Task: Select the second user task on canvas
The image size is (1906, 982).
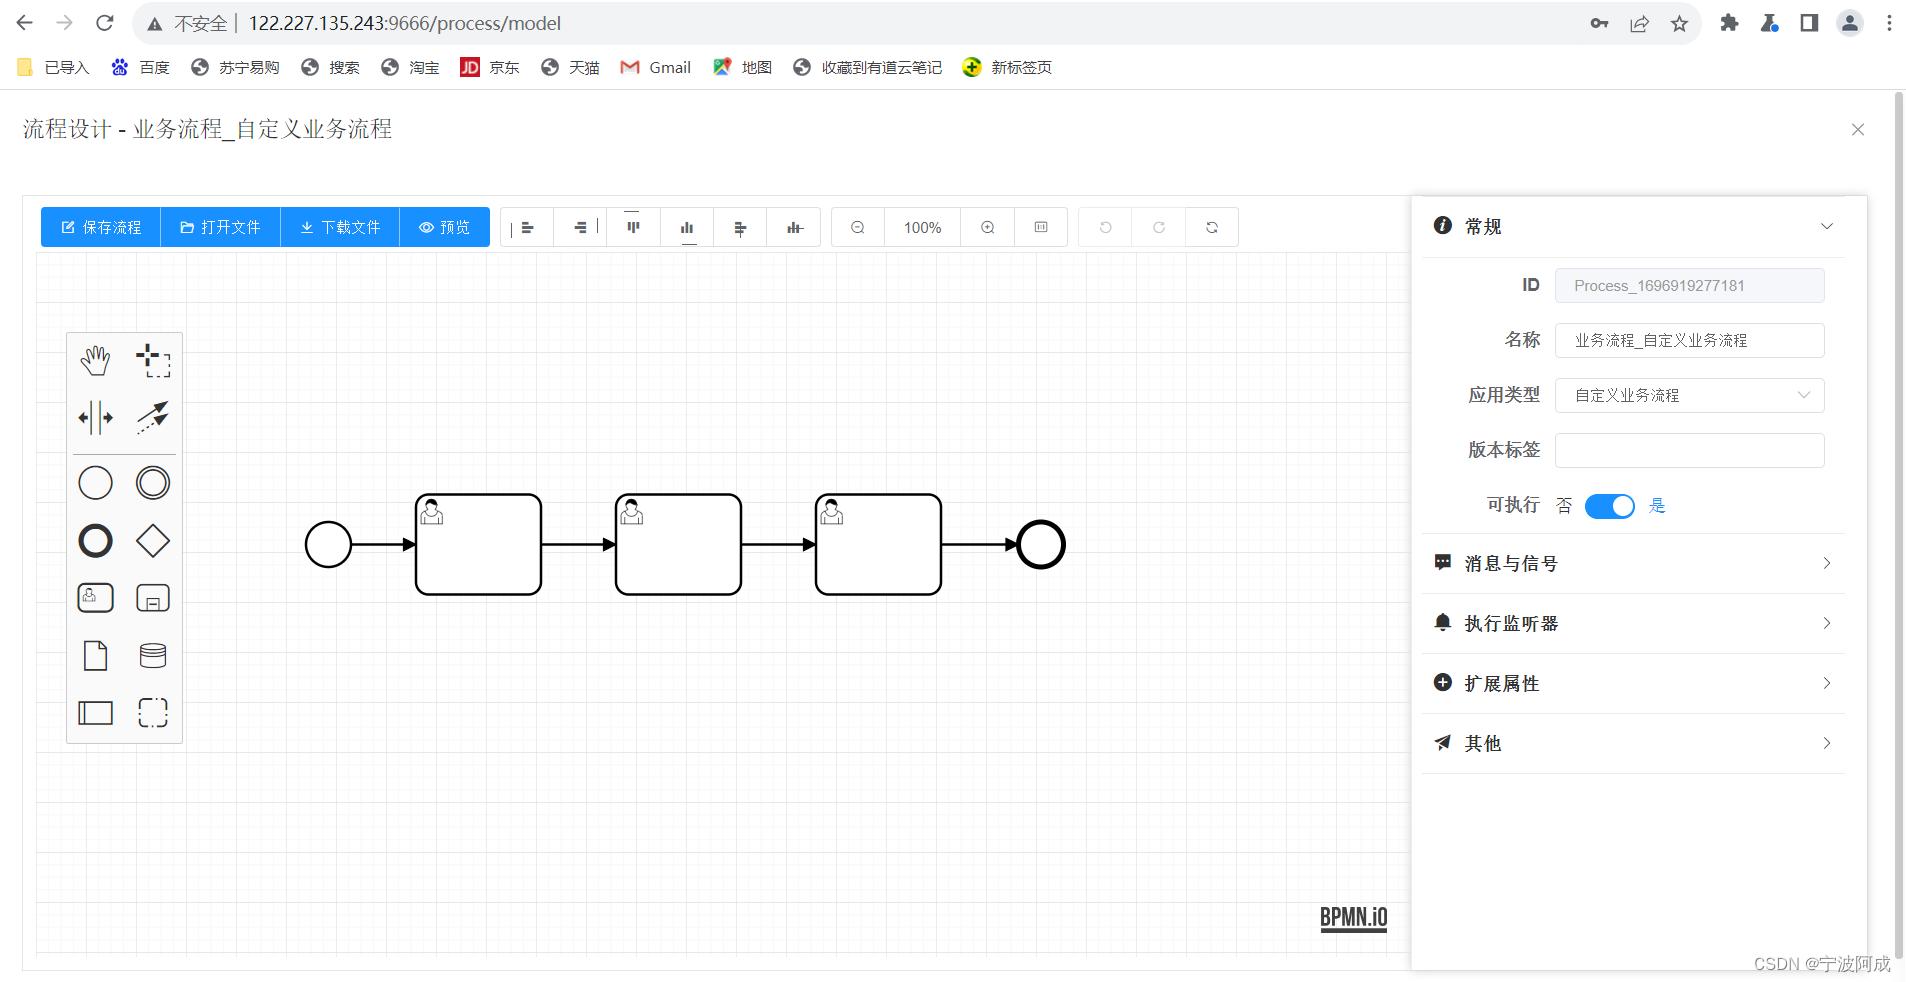Action: pyautogui.click(x=678, y=545)
